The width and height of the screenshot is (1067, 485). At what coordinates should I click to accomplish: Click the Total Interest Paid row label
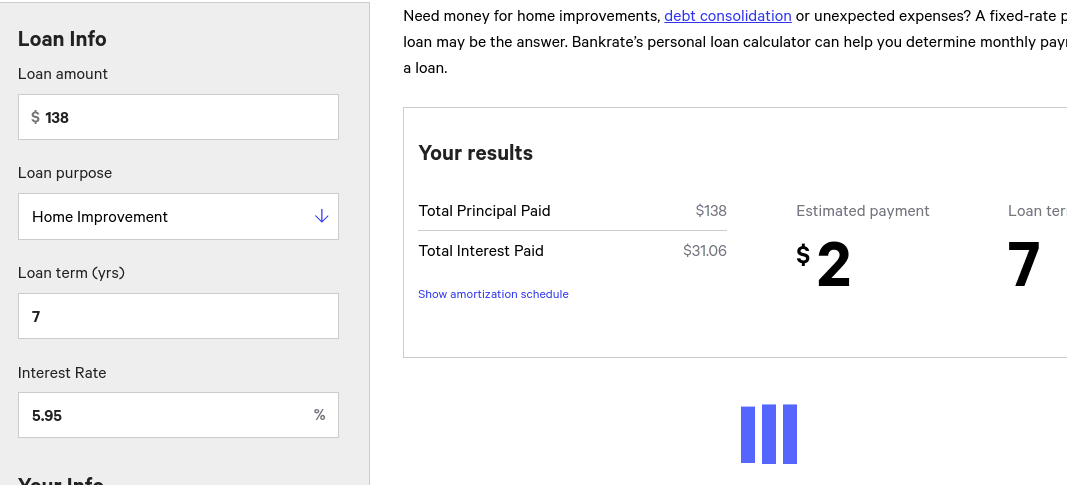(481, 251)
